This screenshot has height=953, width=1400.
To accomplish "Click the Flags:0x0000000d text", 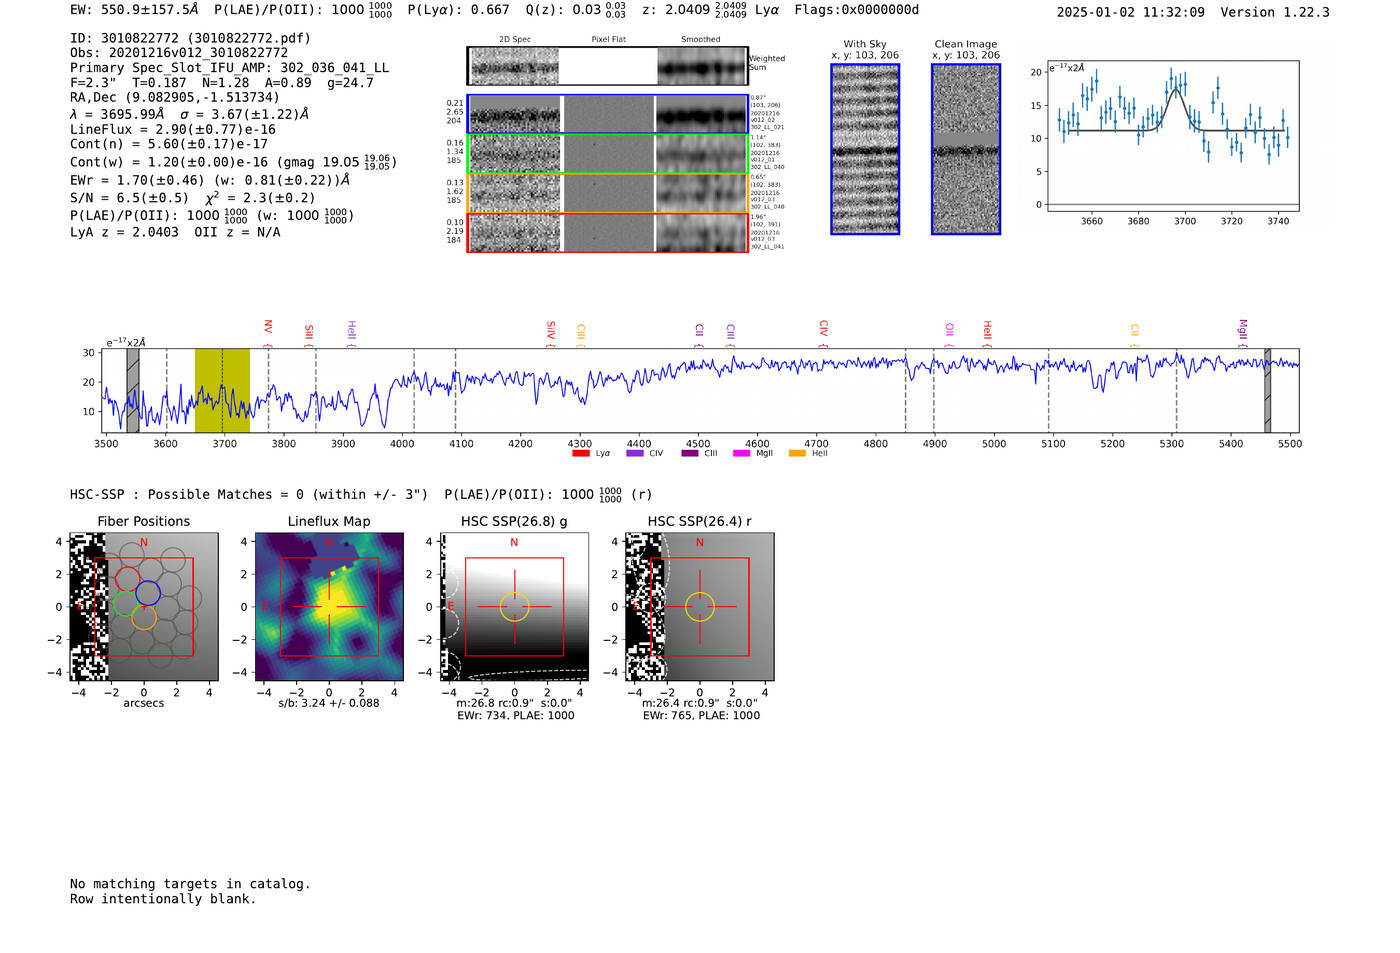I will coord(857,10).
